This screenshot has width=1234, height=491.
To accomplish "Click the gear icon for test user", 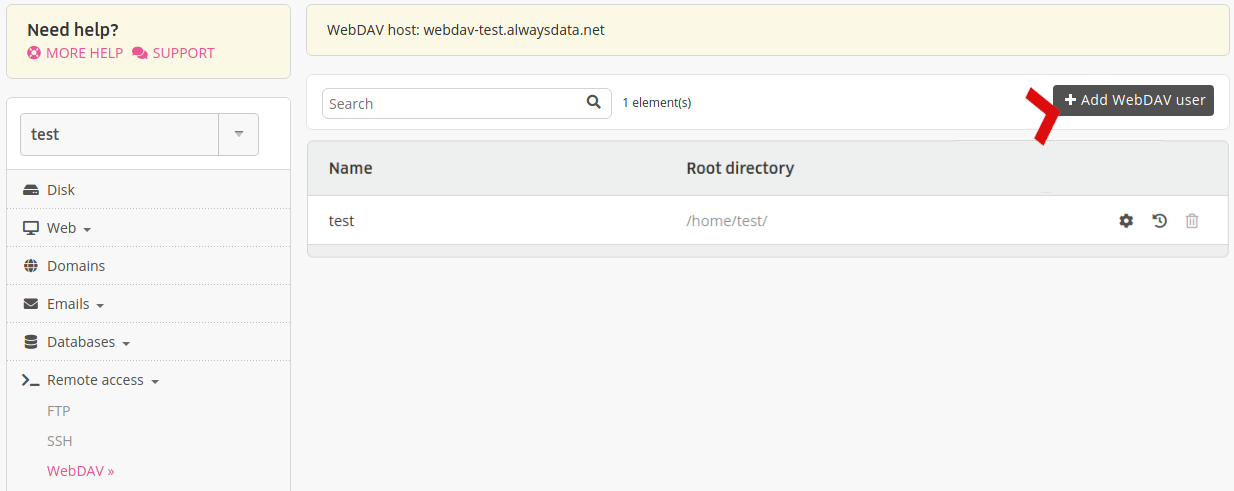I will pos(1126,221).
